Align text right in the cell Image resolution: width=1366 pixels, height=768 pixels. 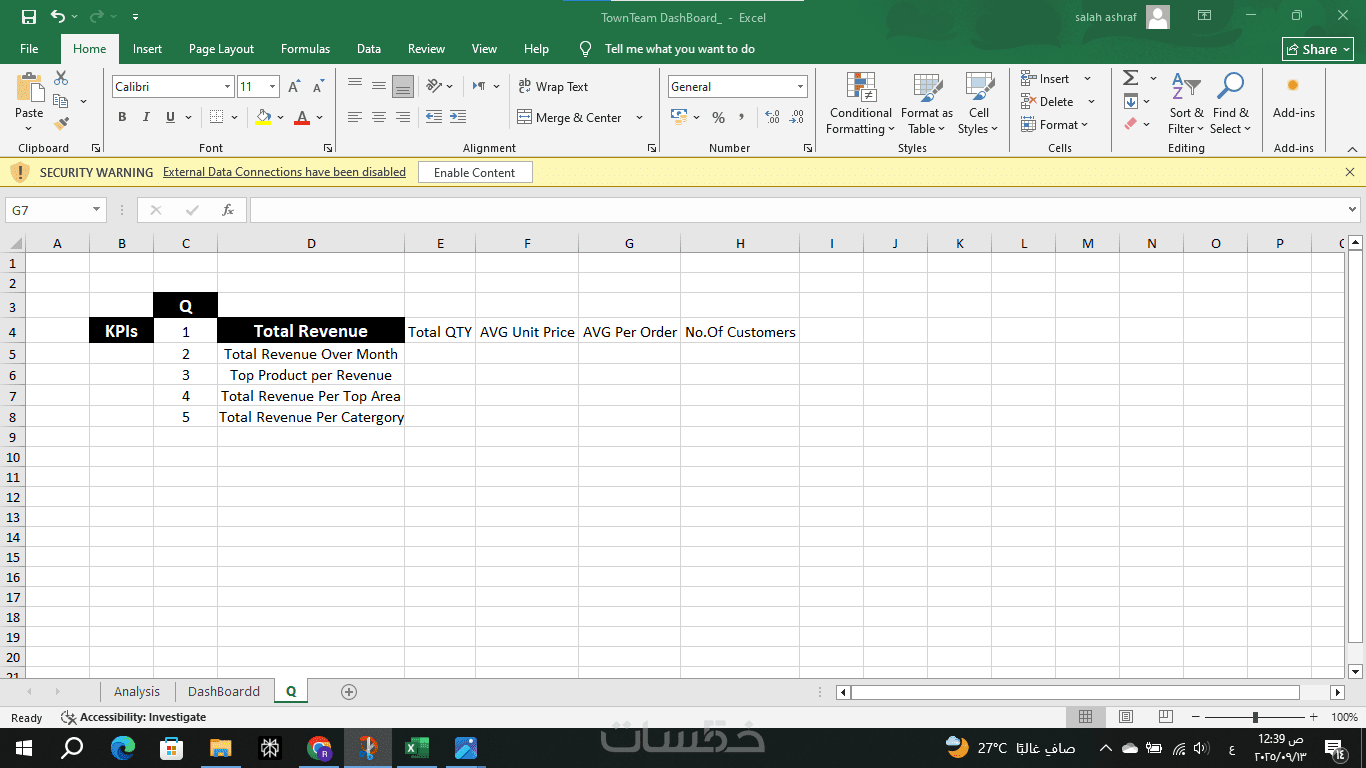tap(402, 117)
